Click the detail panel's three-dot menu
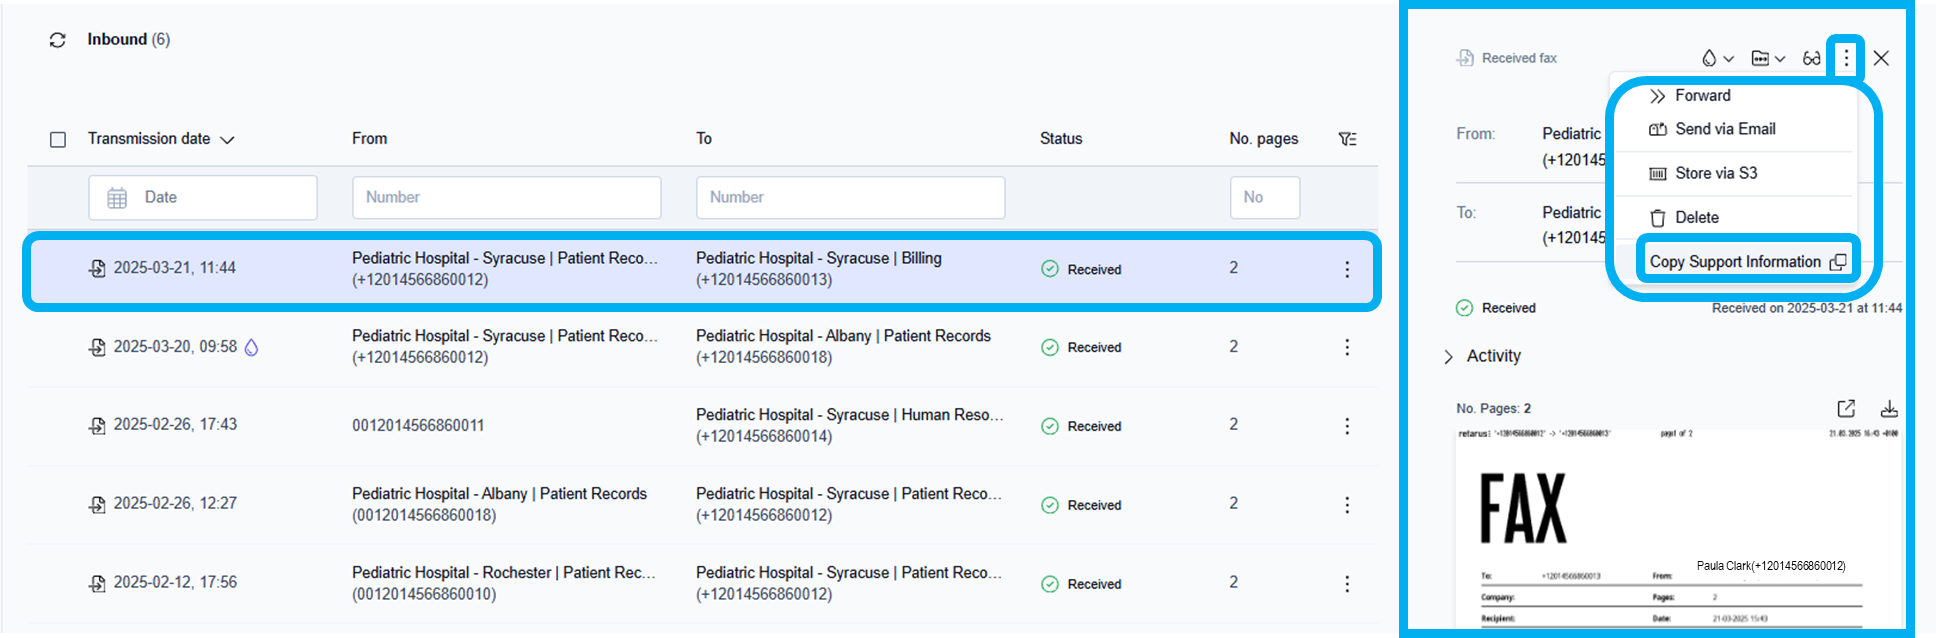 tap(1846, 58)
